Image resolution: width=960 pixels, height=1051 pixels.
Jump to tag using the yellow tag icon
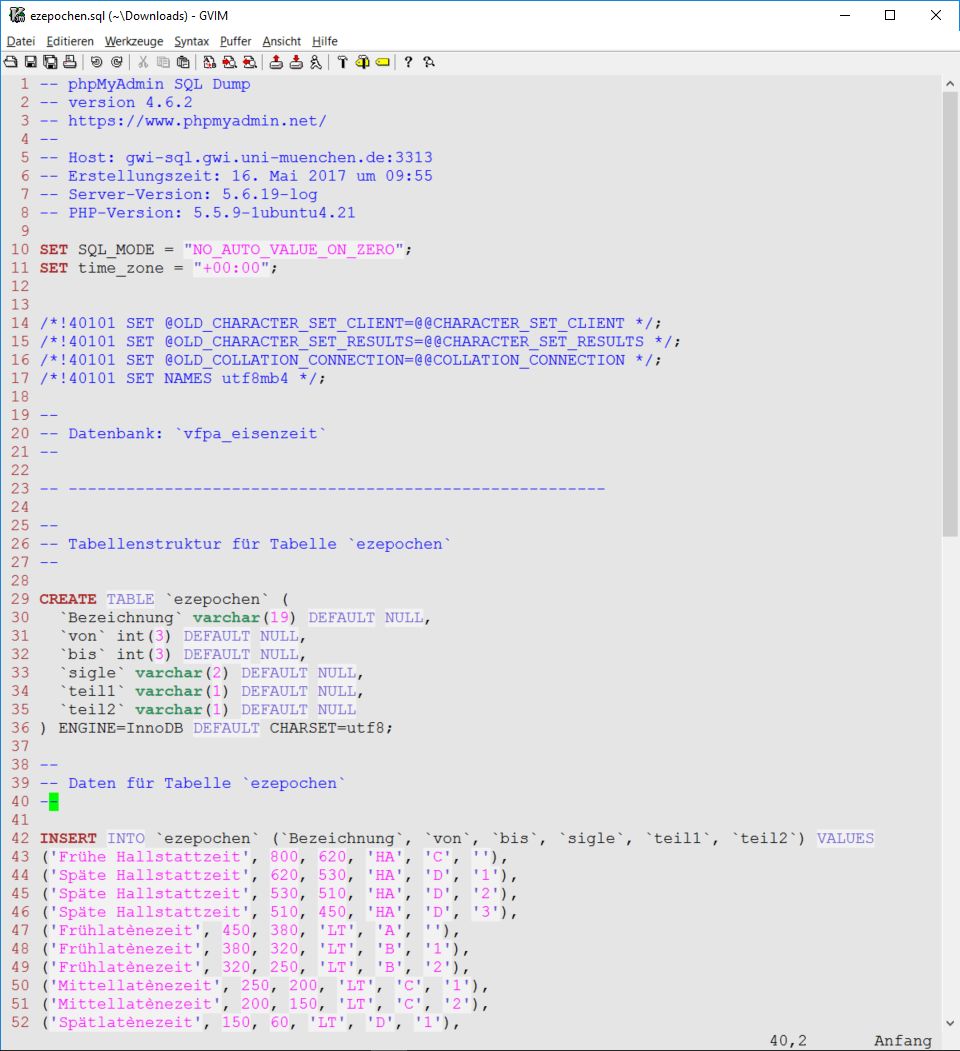coord(382,62)
